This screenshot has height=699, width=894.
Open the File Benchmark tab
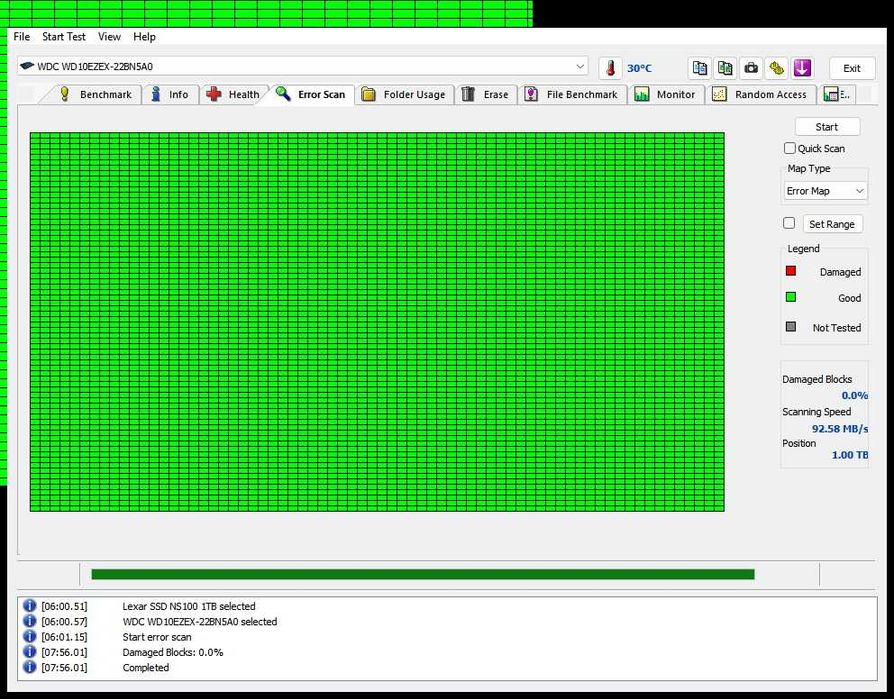(x=572, y=95)
